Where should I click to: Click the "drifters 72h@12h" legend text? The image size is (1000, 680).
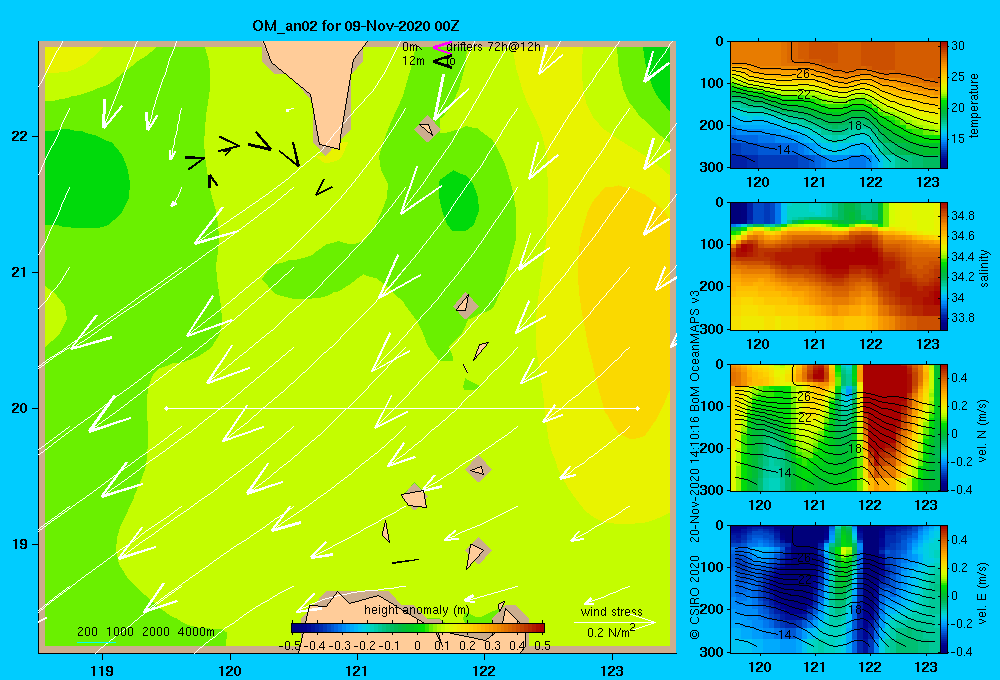click(494, 47)
